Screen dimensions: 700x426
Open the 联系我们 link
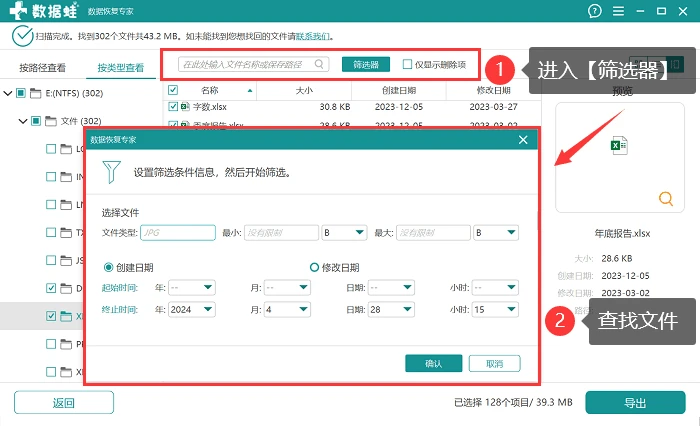313,36
